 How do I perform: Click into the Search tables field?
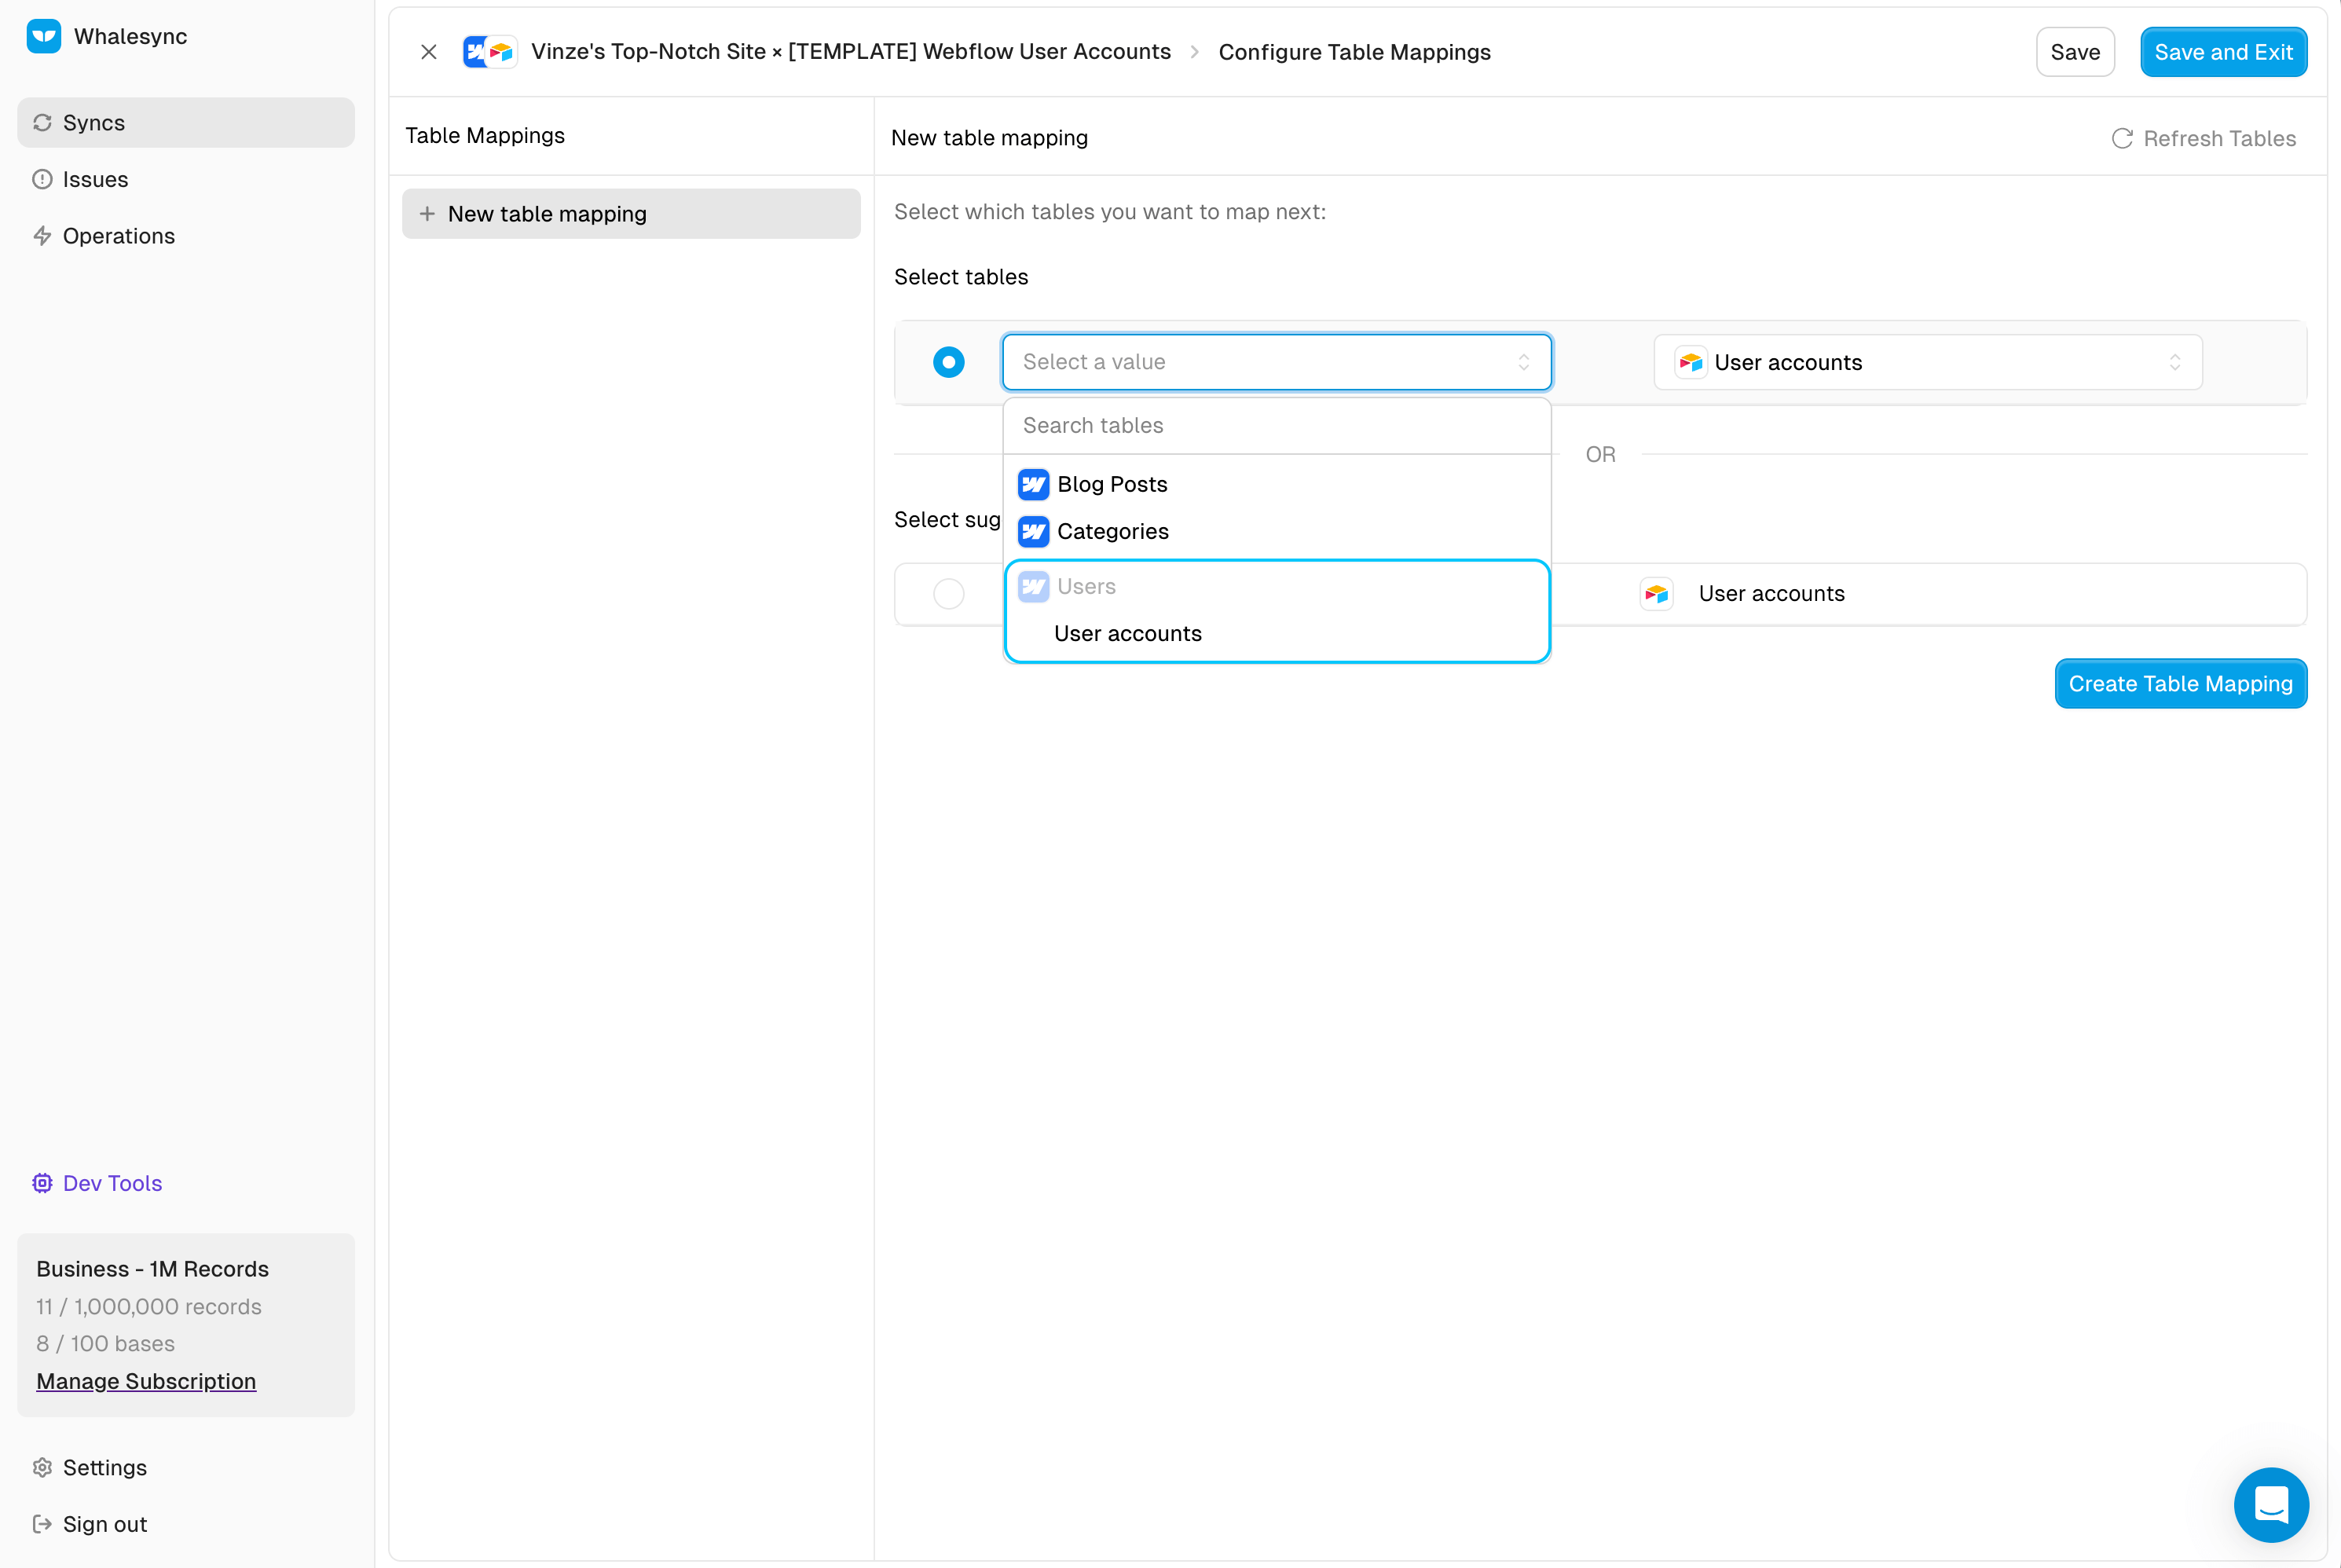tap(1276, 426)
